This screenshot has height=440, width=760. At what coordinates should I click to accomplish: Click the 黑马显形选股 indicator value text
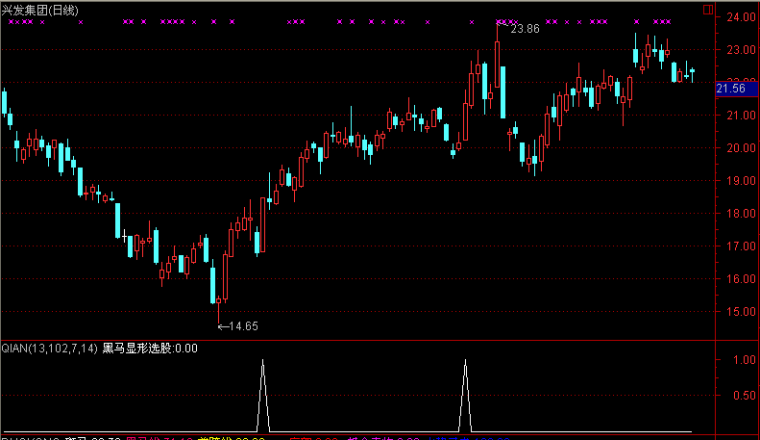149,349
